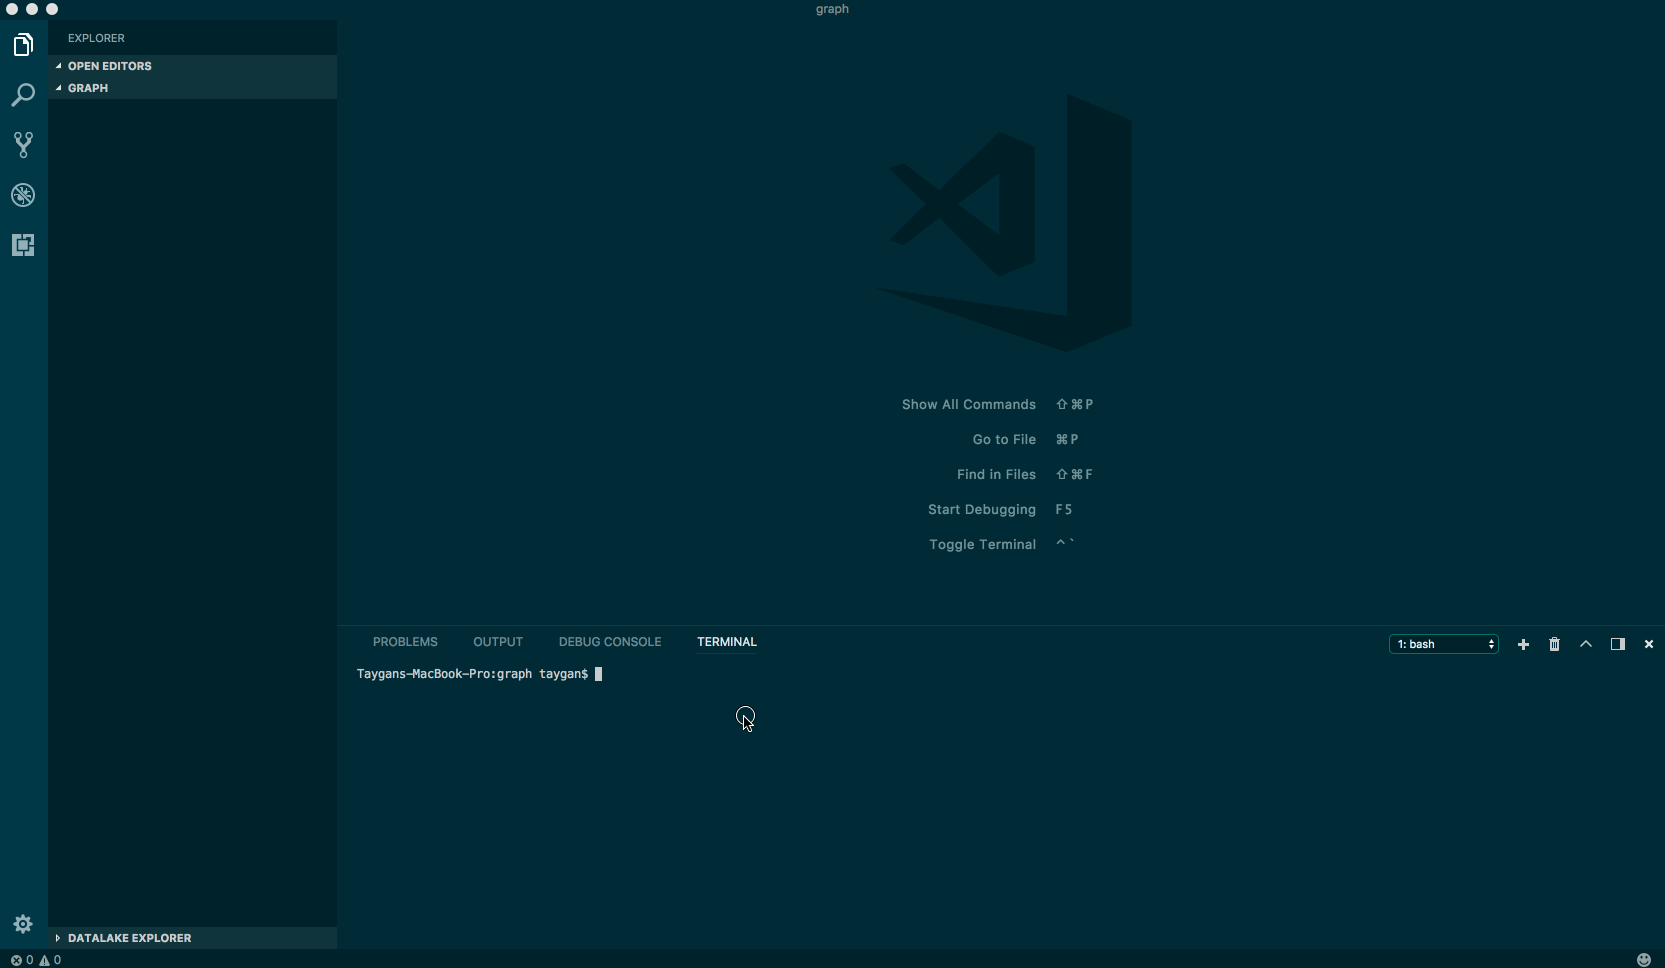This screenshot has height=968, width=1665.
Task: Click the Find in Files text
Action: [x=996, y=475]
